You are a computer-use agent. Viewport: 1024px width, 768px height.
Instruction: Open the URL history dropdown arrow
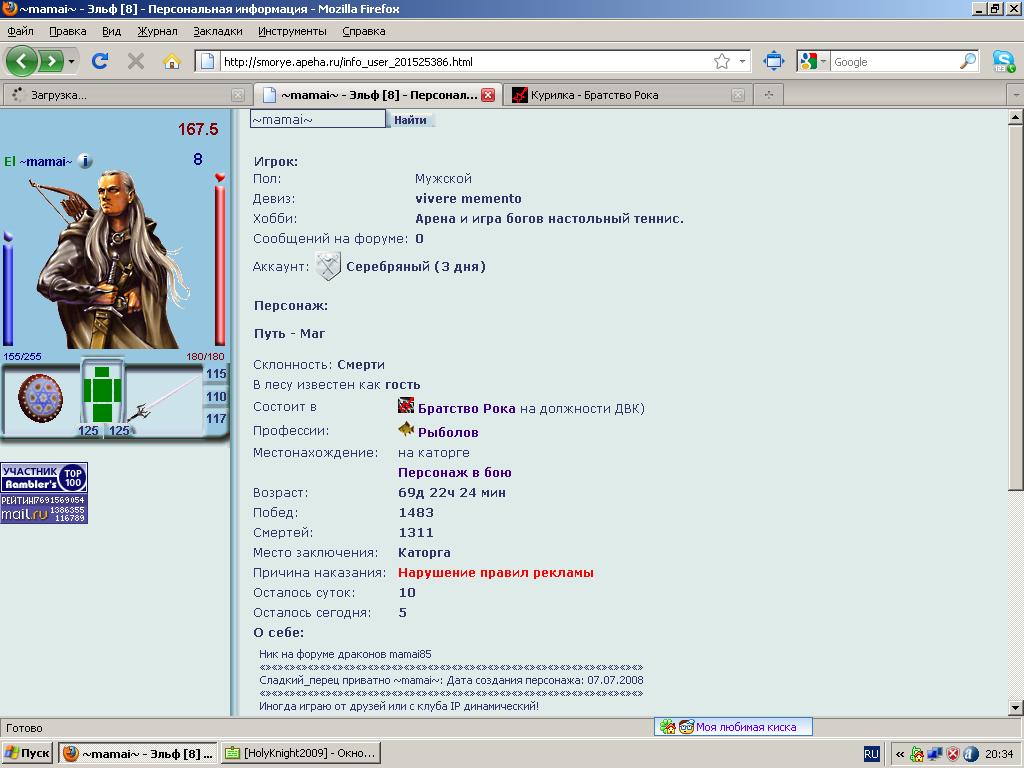click(743, 61)
